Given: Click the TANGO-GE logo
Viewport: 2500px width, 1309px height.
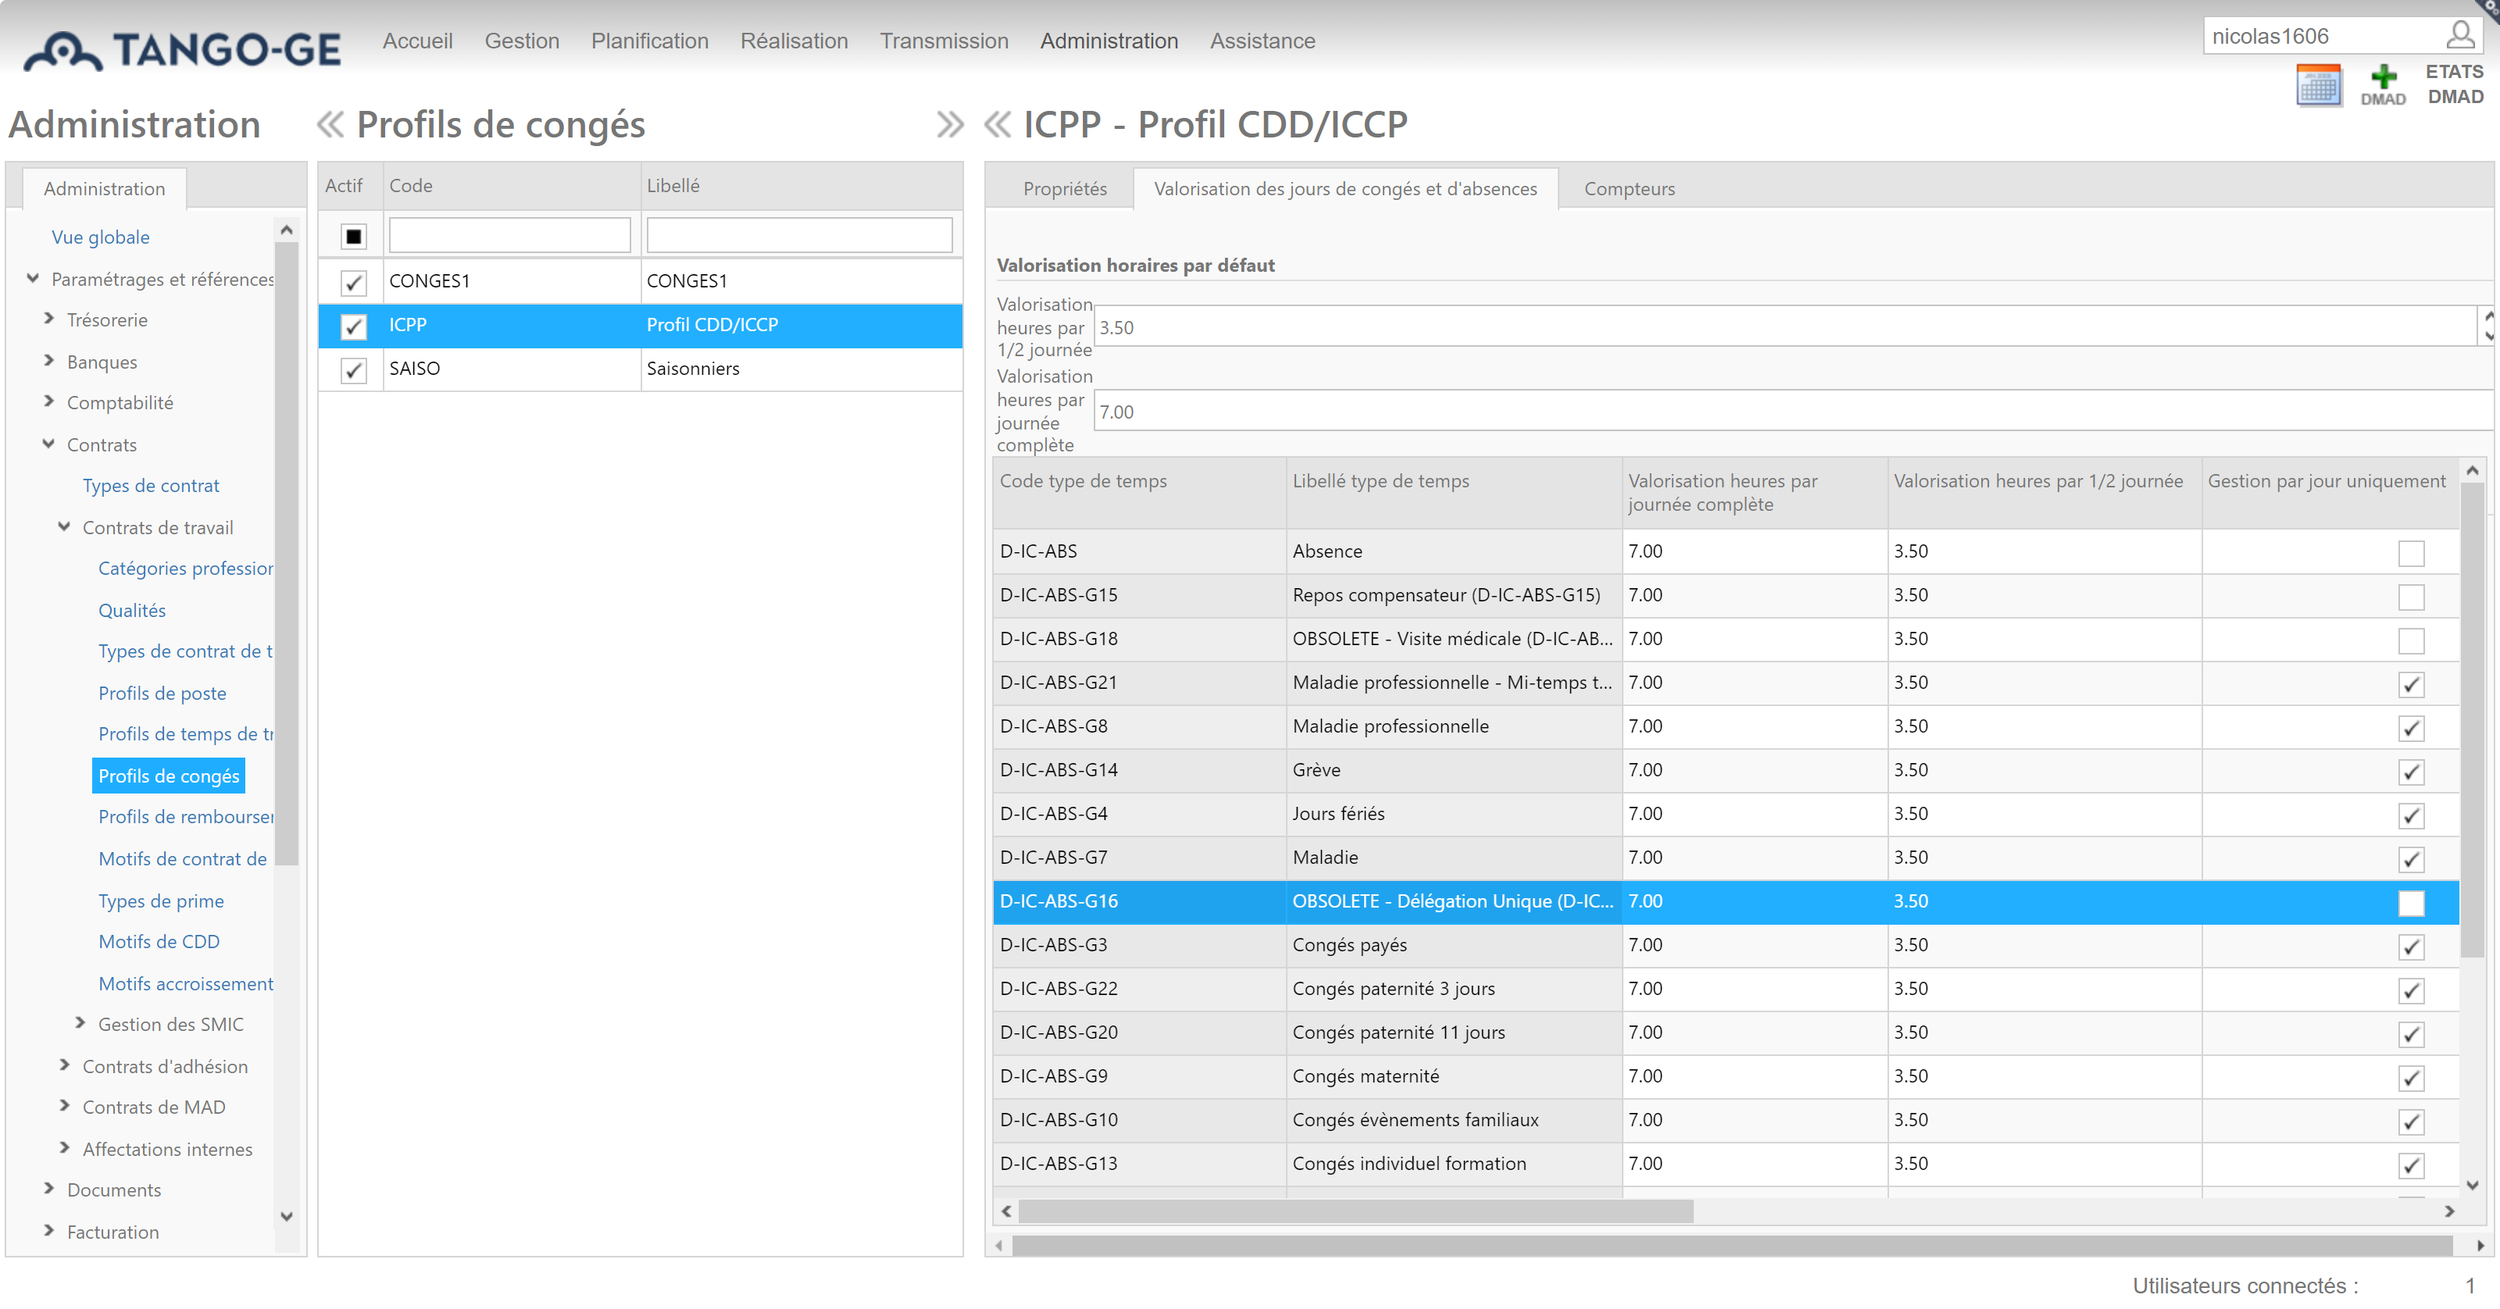Looking at the screenshot, I should 182,49.
